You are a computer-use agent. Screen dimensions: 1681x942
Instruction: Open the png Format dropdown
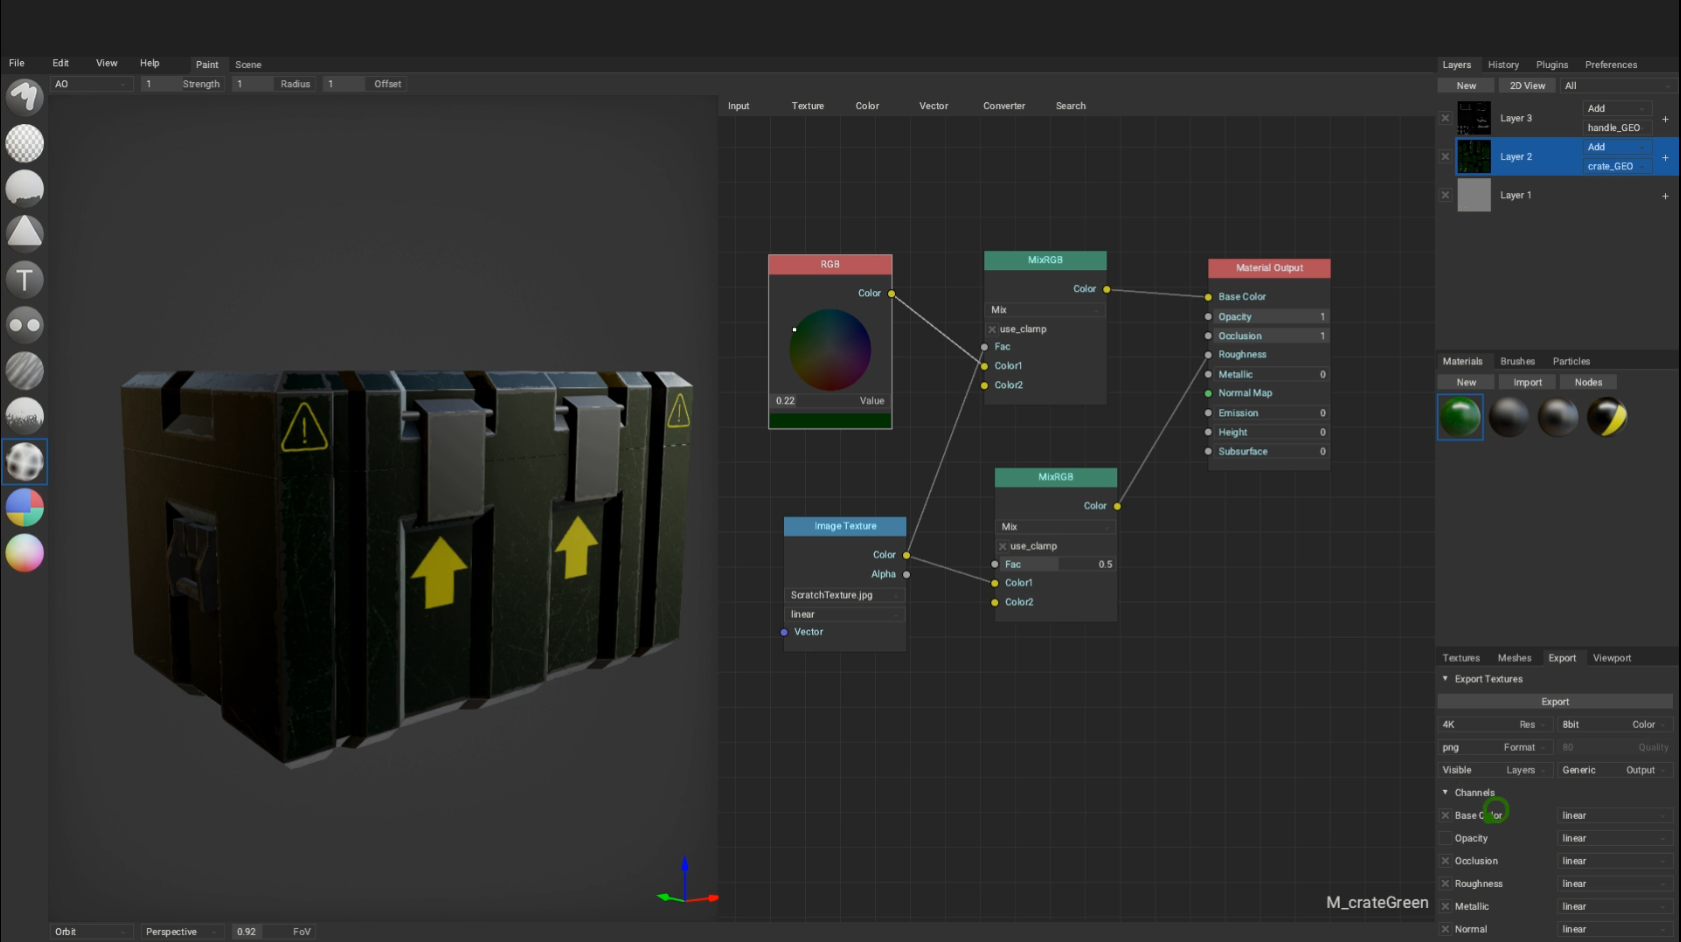pyautogui.click(x=1493, y=747)
